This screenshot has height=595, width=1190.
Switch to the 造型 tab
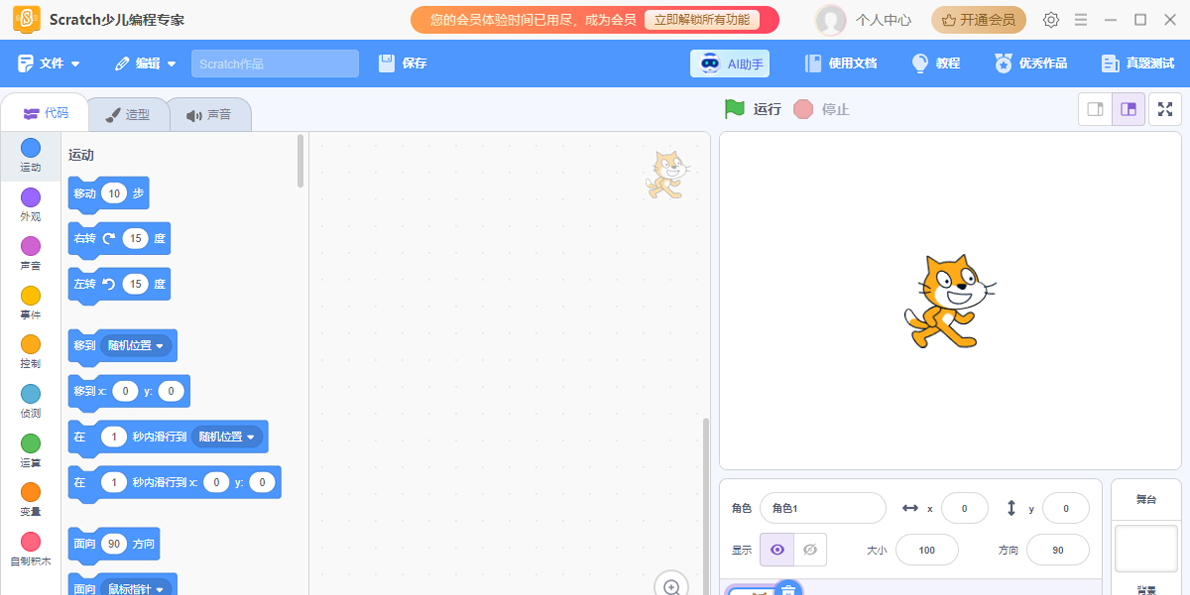pos(129,113)
